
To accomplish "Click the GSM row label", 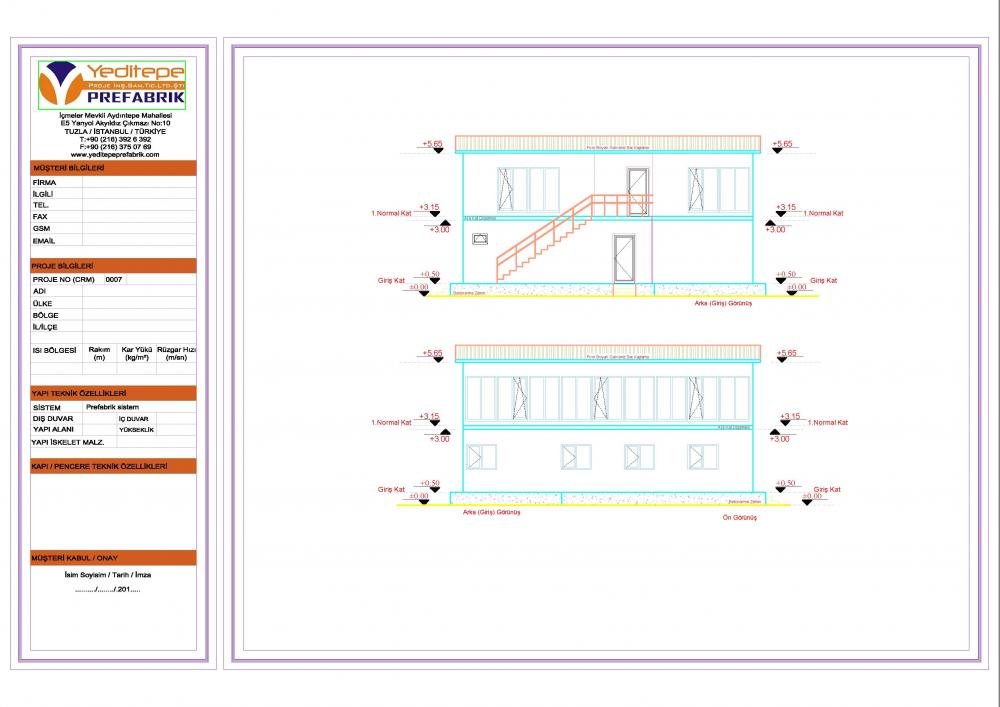I will point(41,228).
